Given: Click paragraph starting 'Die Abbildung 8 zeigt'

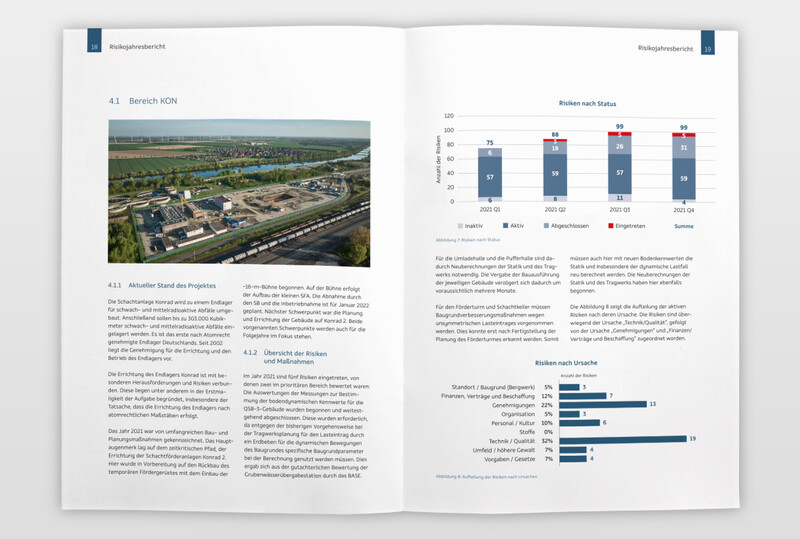Looking at the screenshot, I should (x=631, y=323).
